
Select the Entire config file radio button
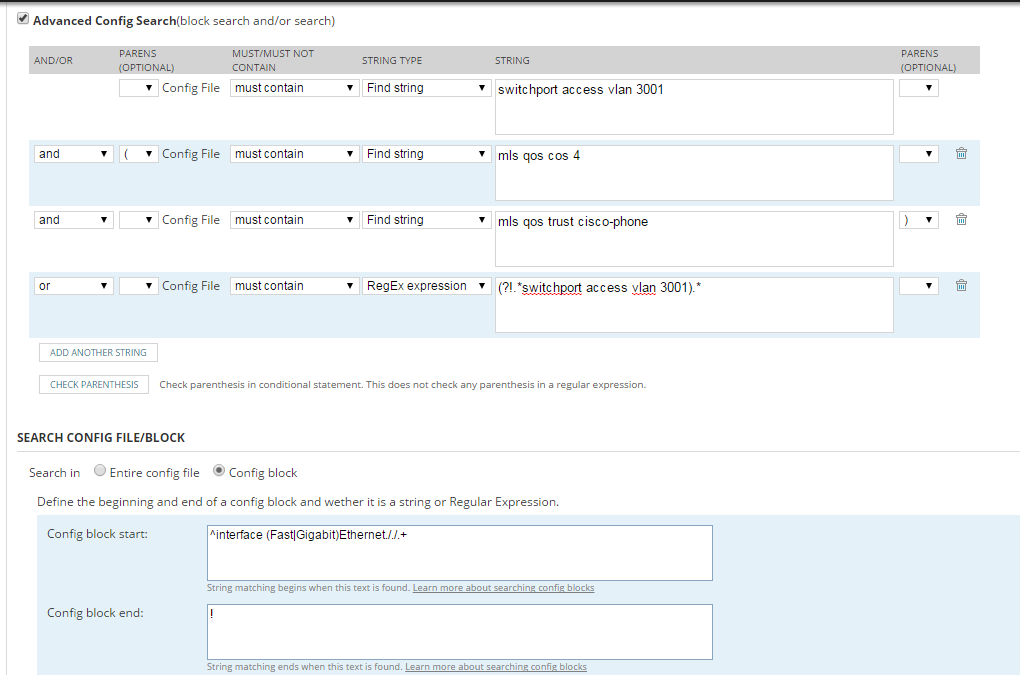(x=100, y=470)
